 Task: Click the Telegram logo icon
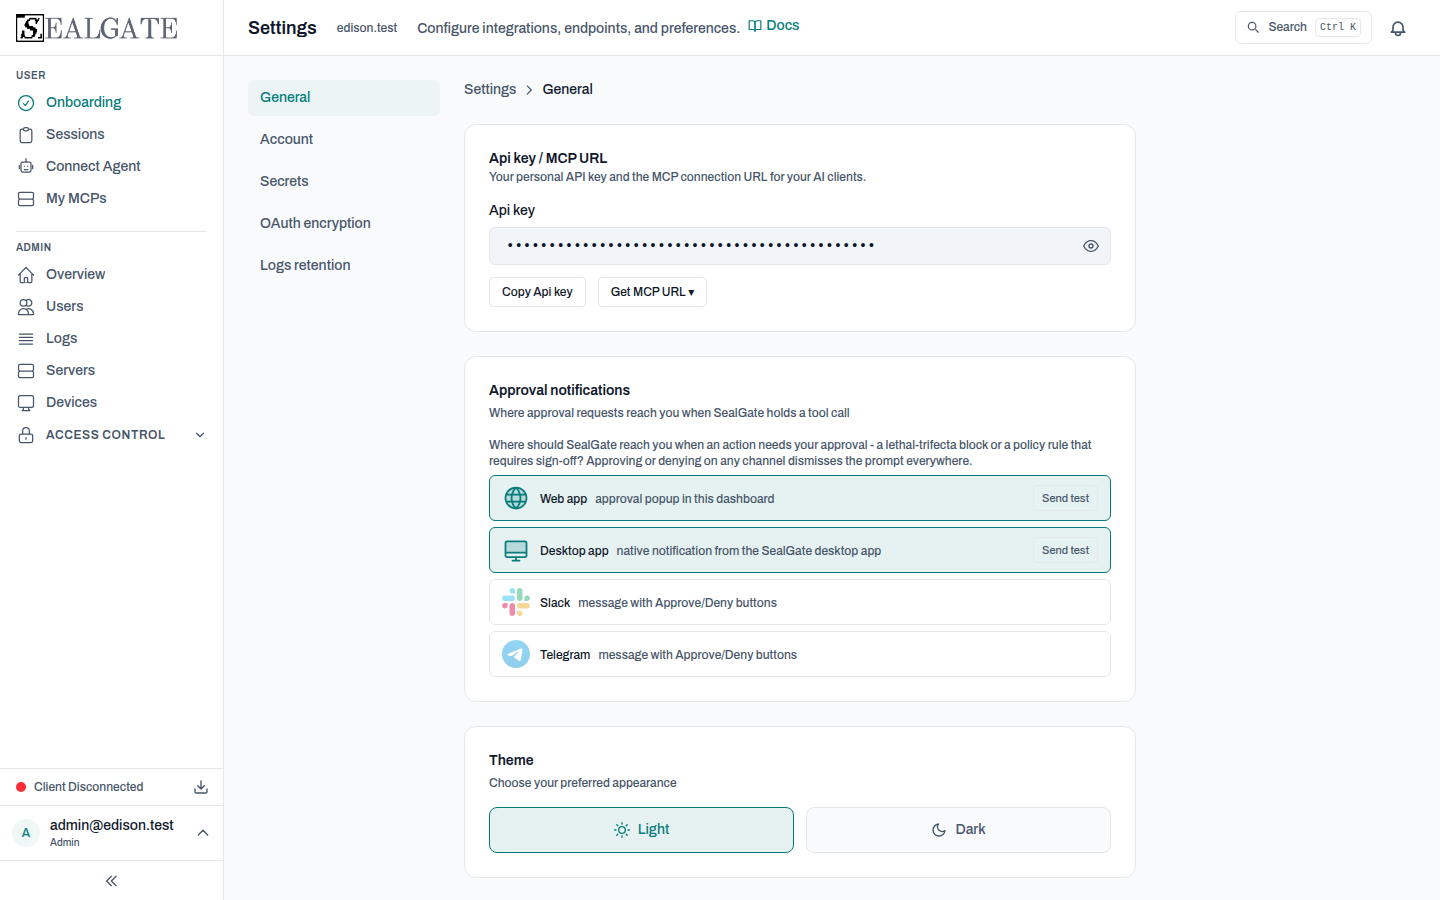pyautogui.click(x=516, y=654)
